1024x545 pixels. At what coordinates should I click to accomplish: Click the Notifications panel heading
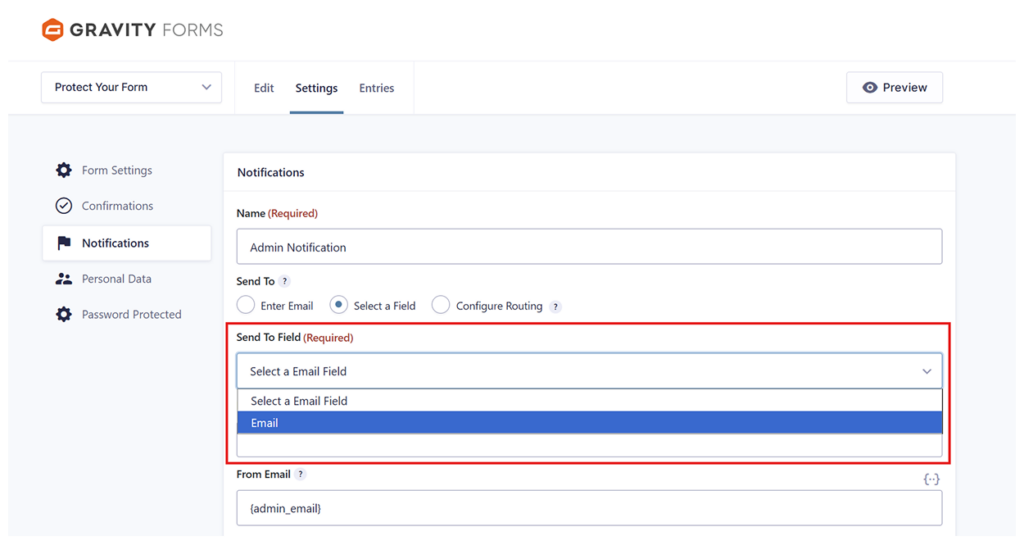pyautogui.click(x=270, y=173)
